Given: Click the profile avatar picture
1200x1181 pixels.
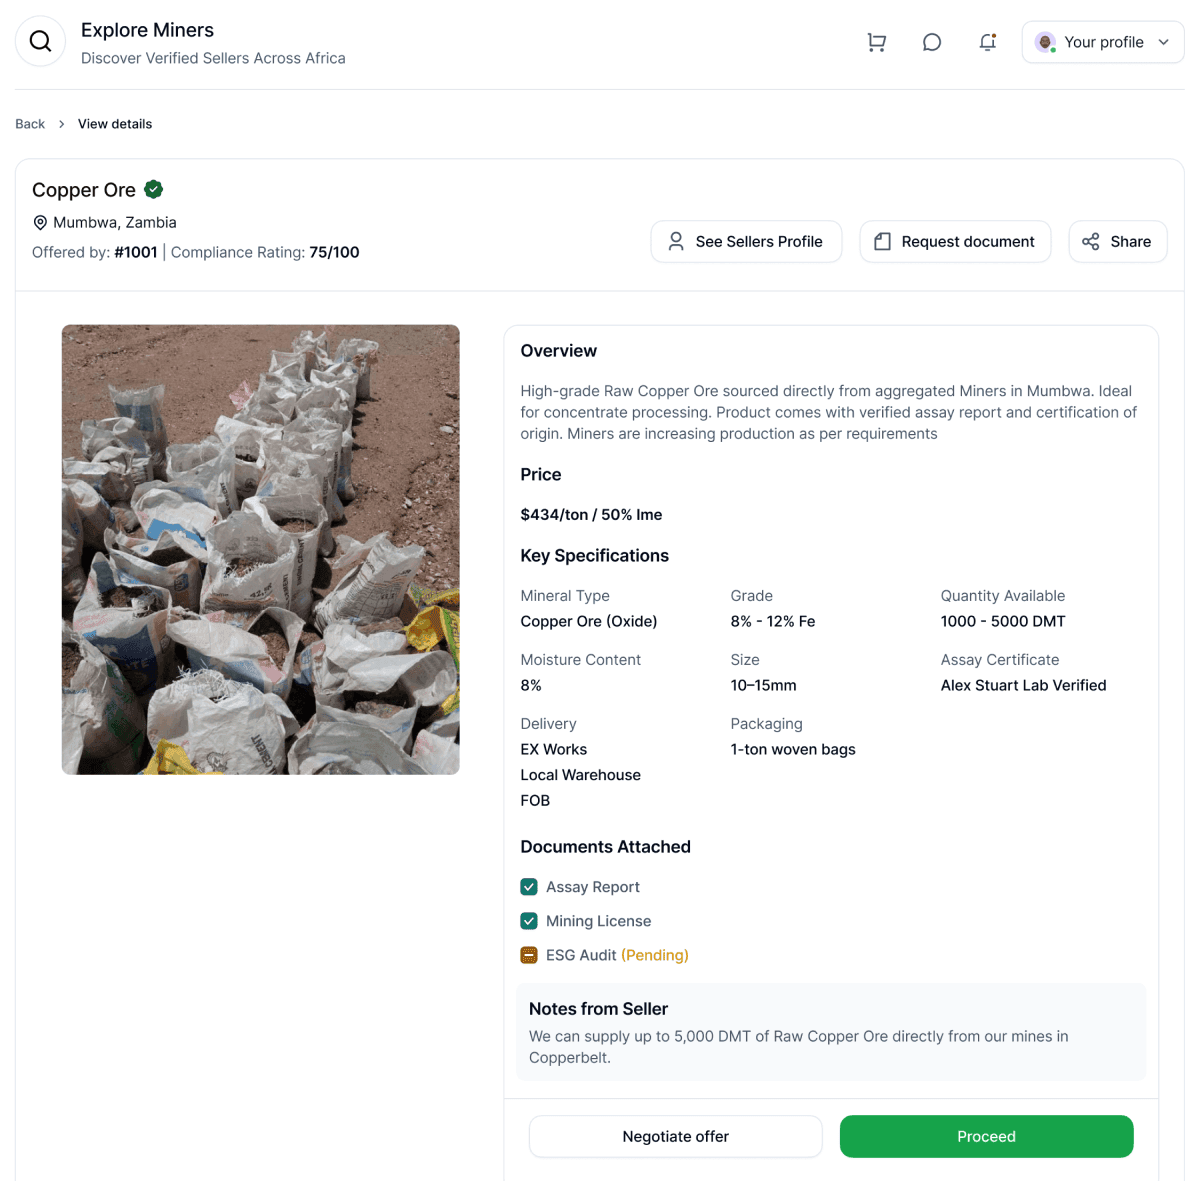Looking at the screenshot, I should coord(1045,42).
